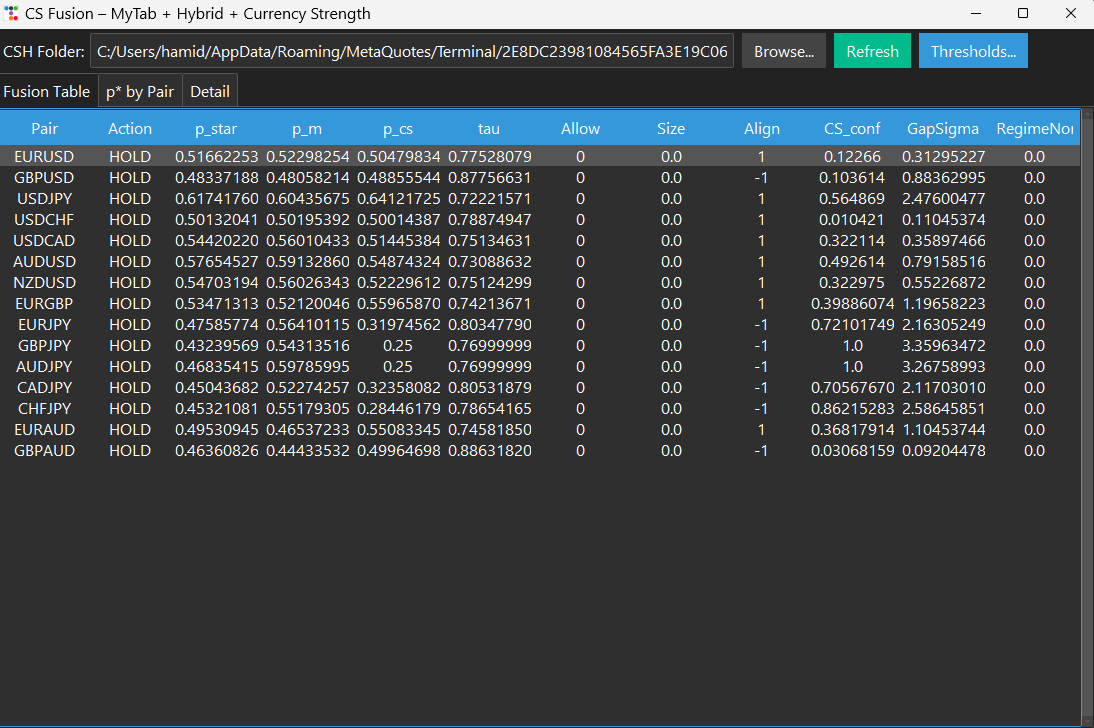This screenshot has width=1094, height=728.
Task: Click the CS_conf column header
Action: [852, 128]
